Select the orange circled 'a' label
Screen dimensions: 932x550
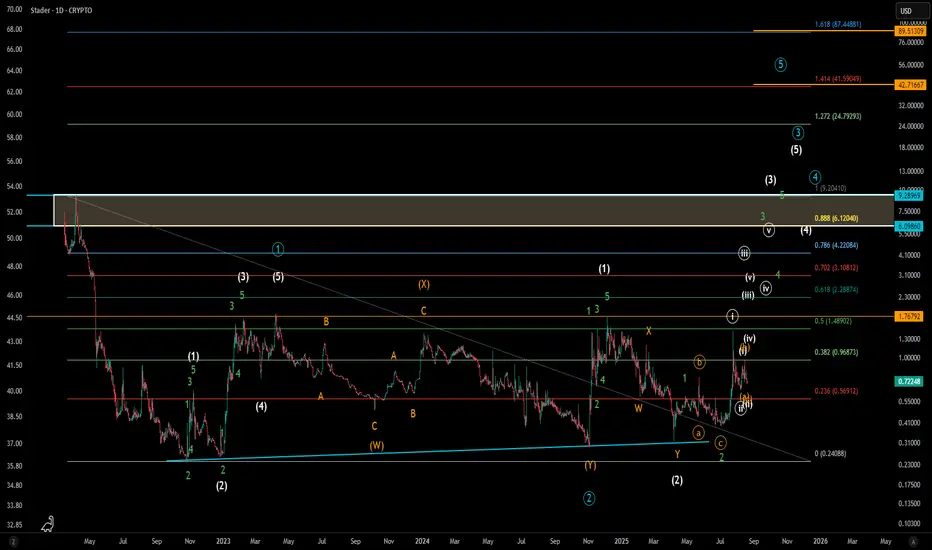(x=698, y=432)
